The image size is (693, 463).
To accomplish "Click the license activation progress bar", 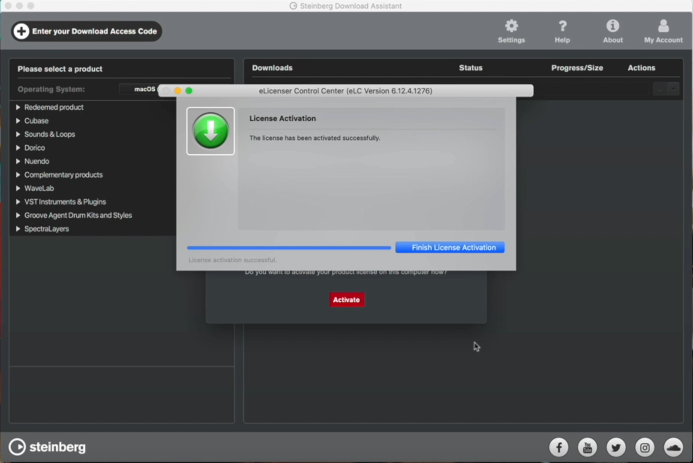I will (289, 248).
